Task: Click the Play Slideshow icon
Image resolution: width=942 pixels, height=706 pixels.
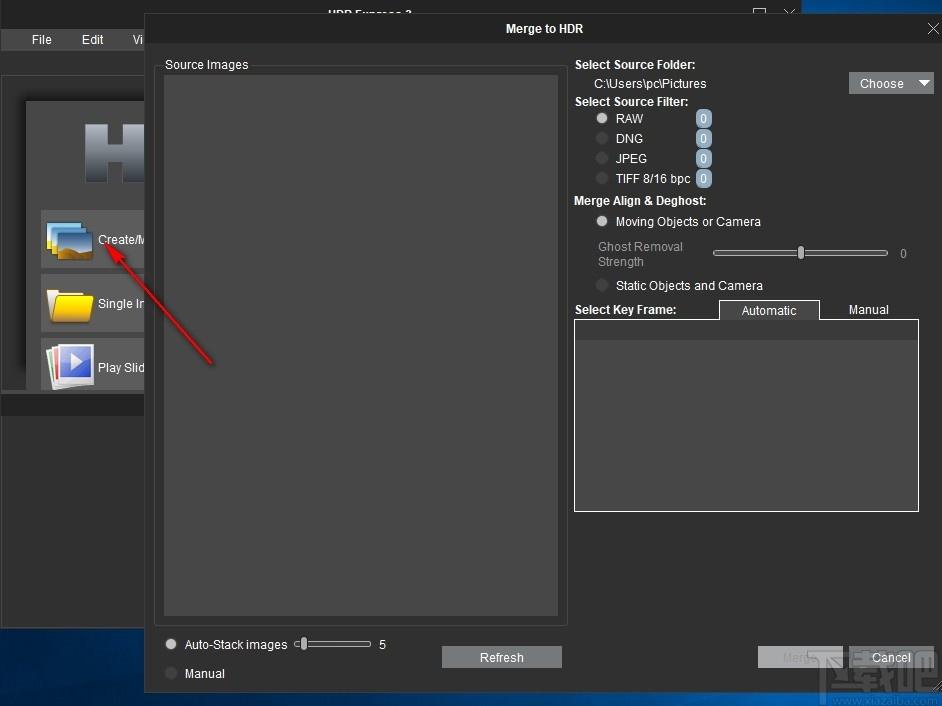Action: (x=70, y=365)
